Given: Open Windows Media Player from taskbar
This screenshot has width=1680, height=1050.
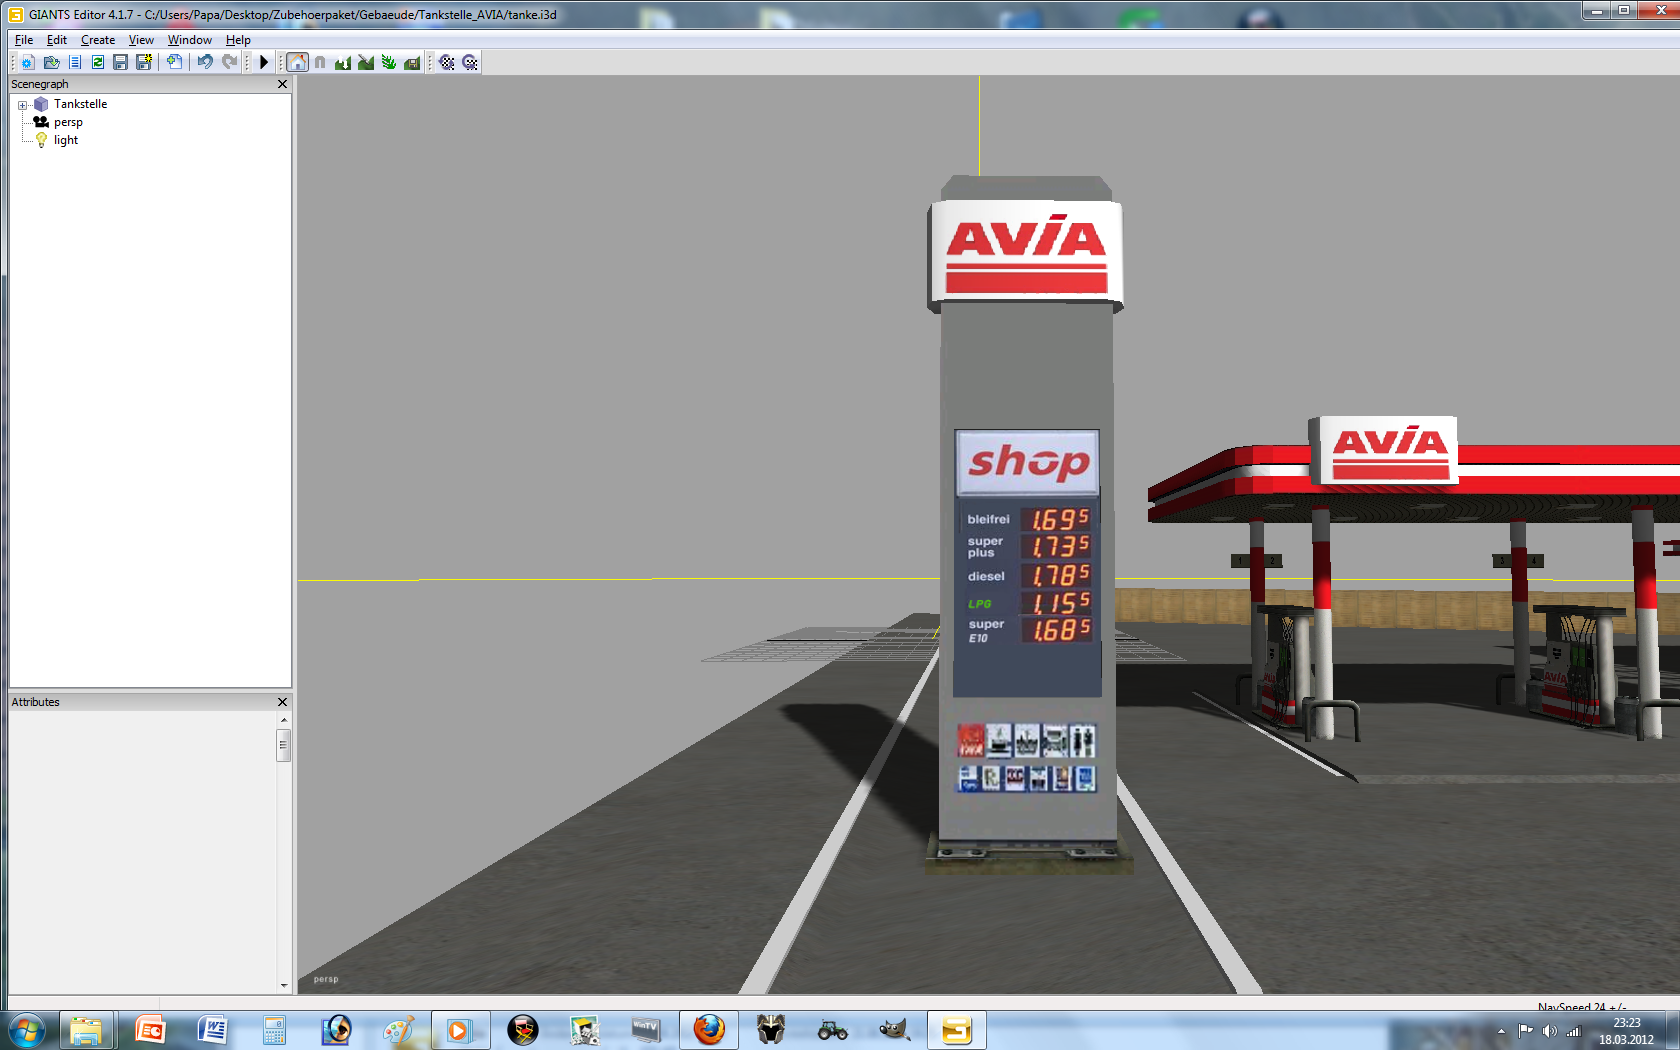Looking at the screenshot, I should [460, 1030].
